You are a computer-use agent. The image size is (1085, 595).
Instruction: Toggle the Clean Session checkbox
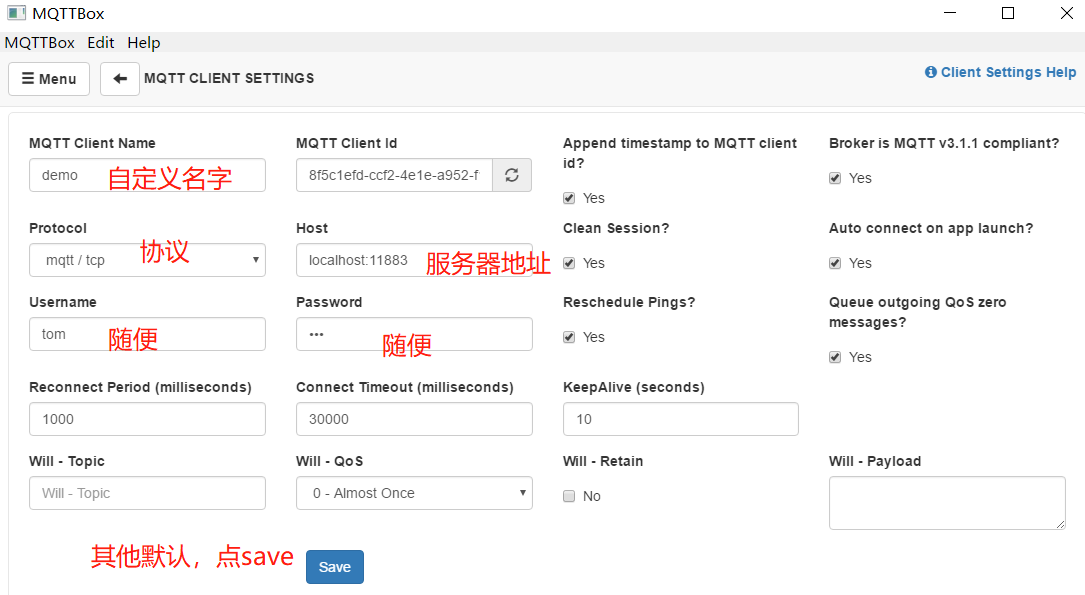pyautogui.click(x=569, y=264)
